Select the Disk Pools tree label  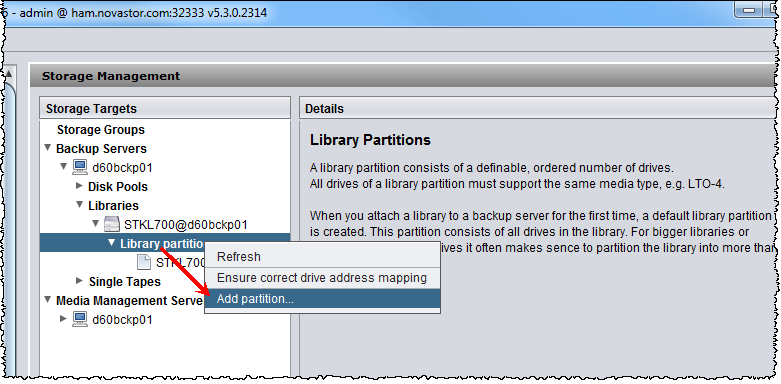click(x=118, y=187)
